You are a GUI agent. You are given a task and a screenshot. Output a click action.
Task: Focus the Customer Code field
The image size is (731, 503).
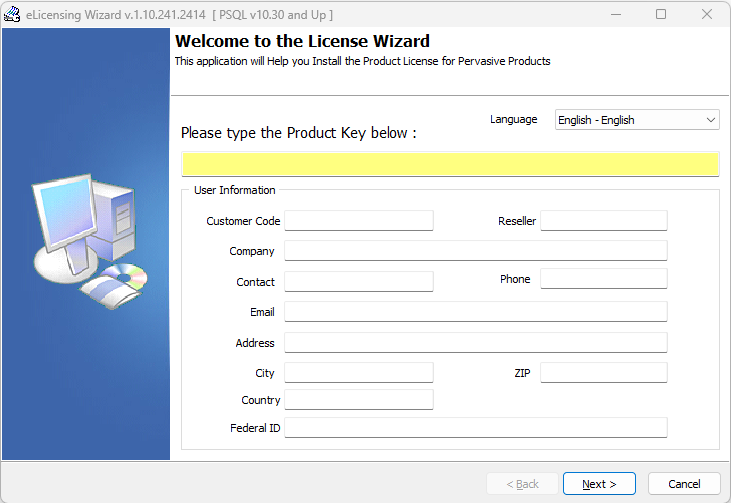(x=359, y=220)
